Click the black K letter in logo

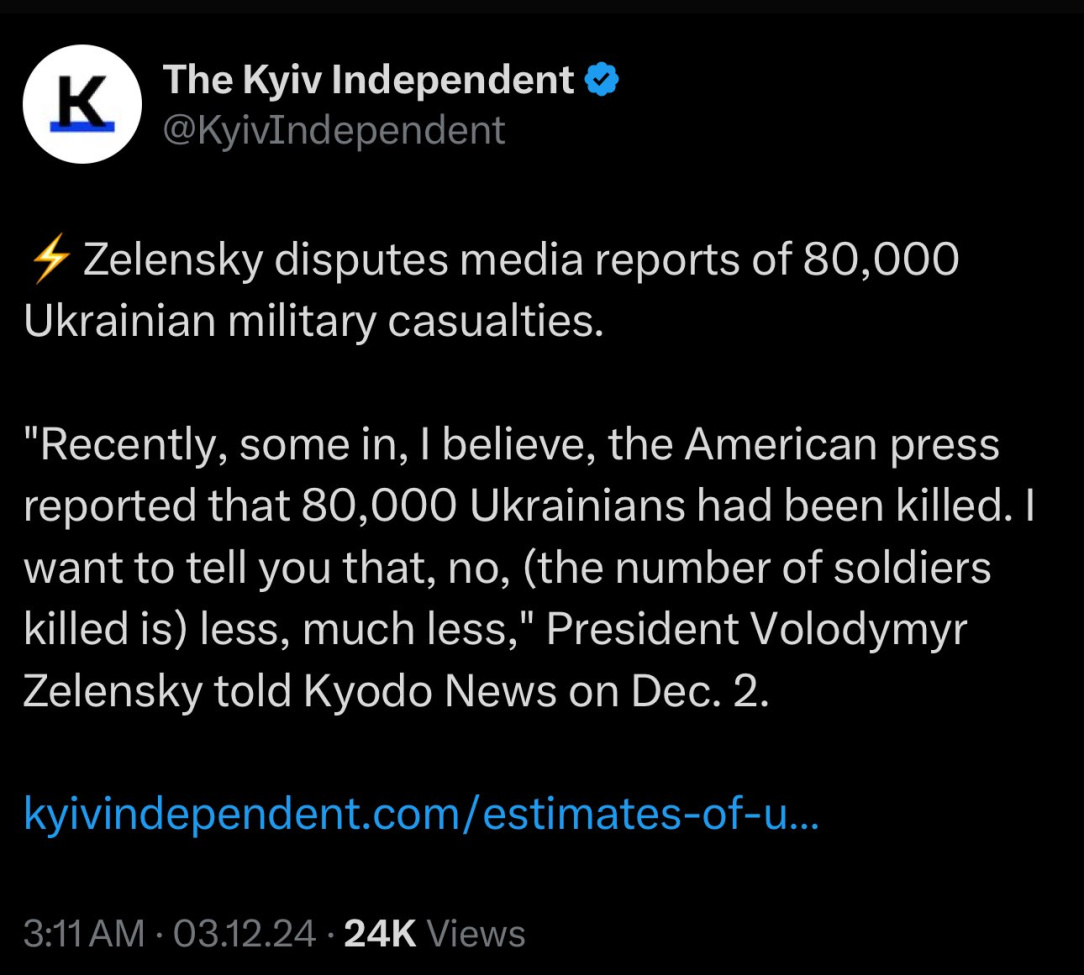click(82, 99)
